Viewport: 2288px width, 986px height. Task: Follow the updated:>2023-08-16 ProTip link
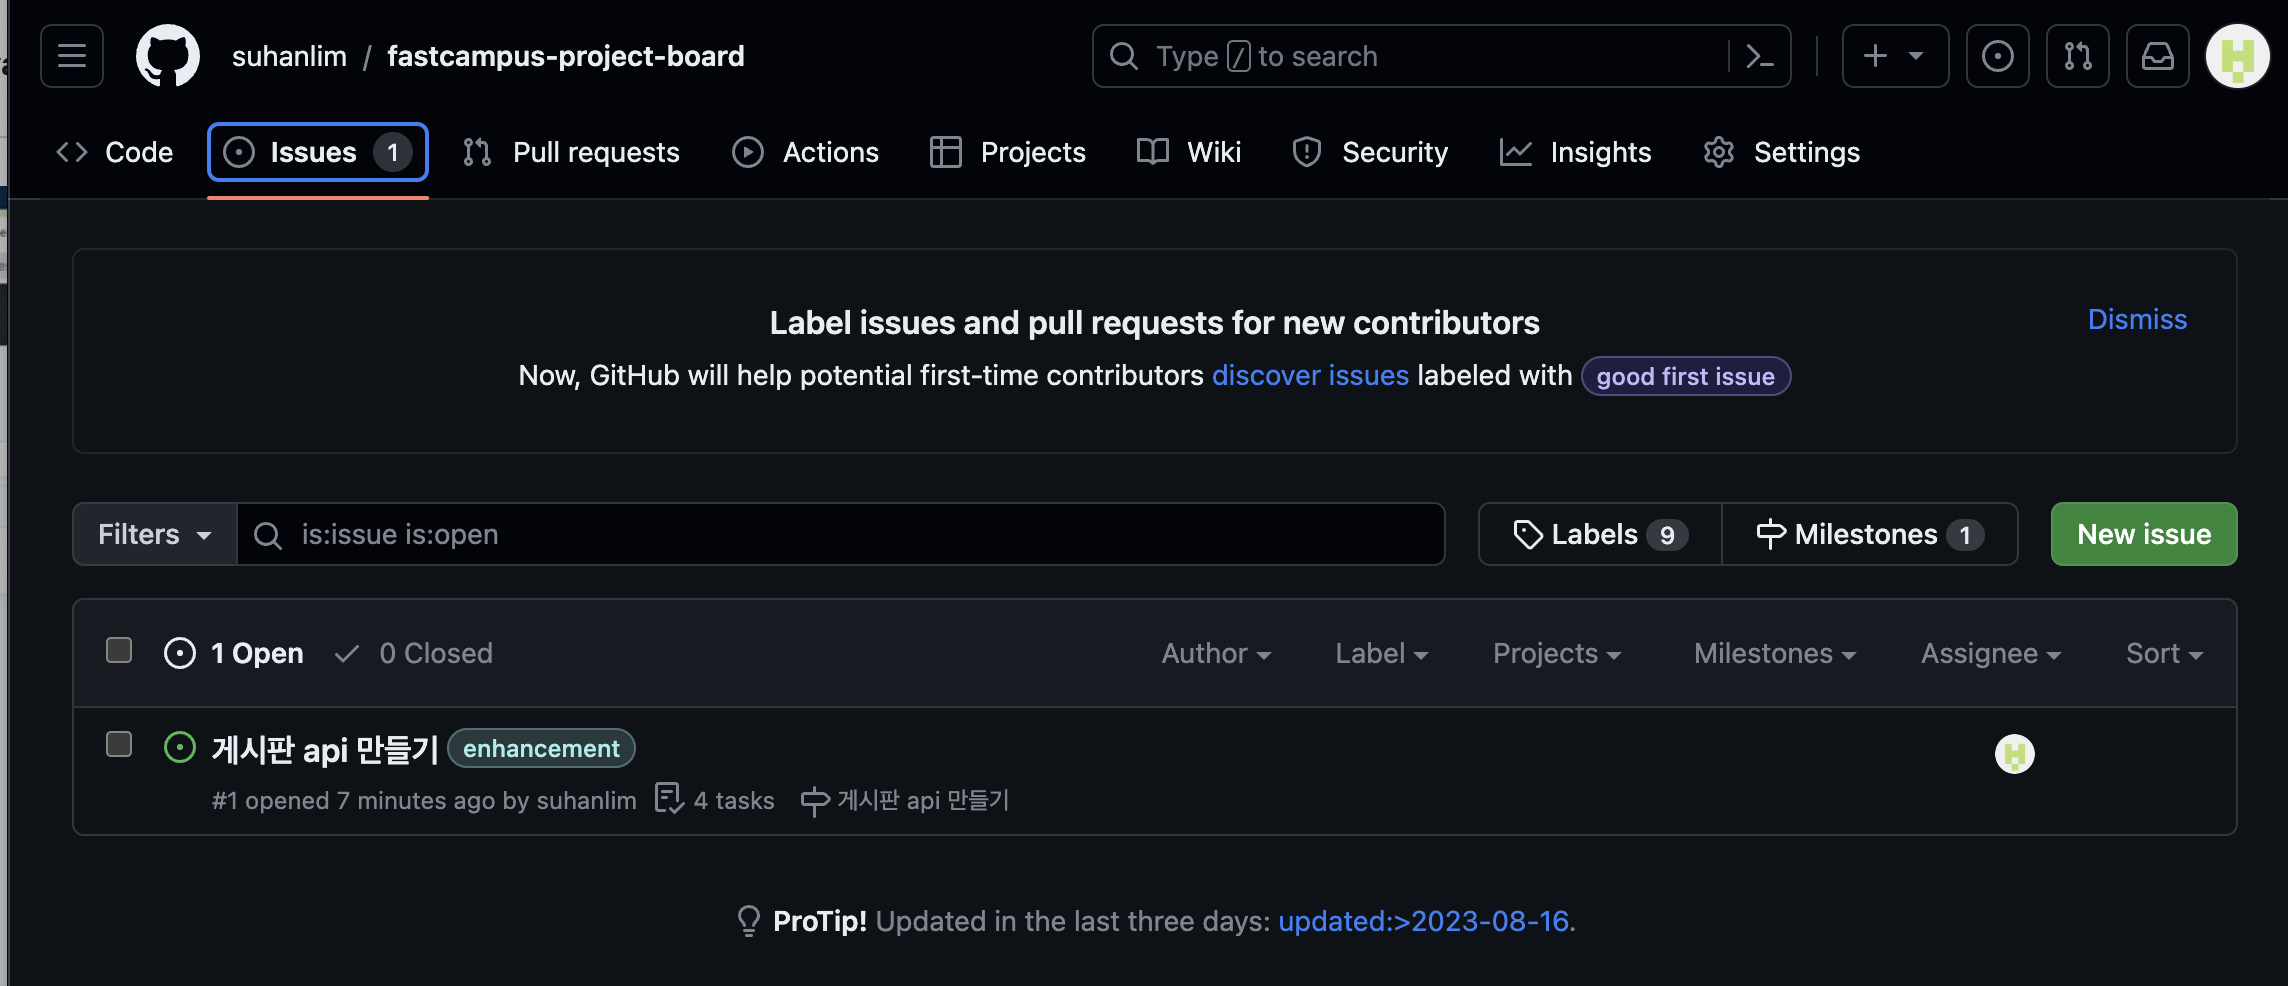1423,921
